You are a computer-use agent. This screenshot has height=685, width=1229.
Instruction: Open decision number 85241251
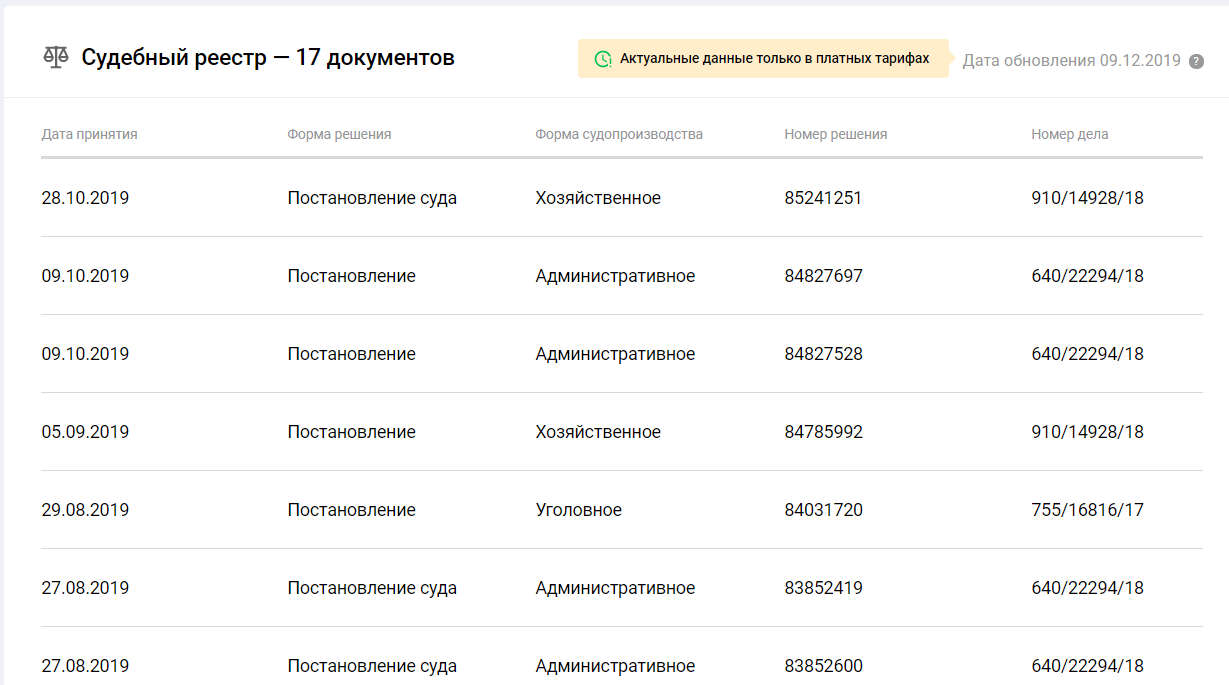(823, 198)
